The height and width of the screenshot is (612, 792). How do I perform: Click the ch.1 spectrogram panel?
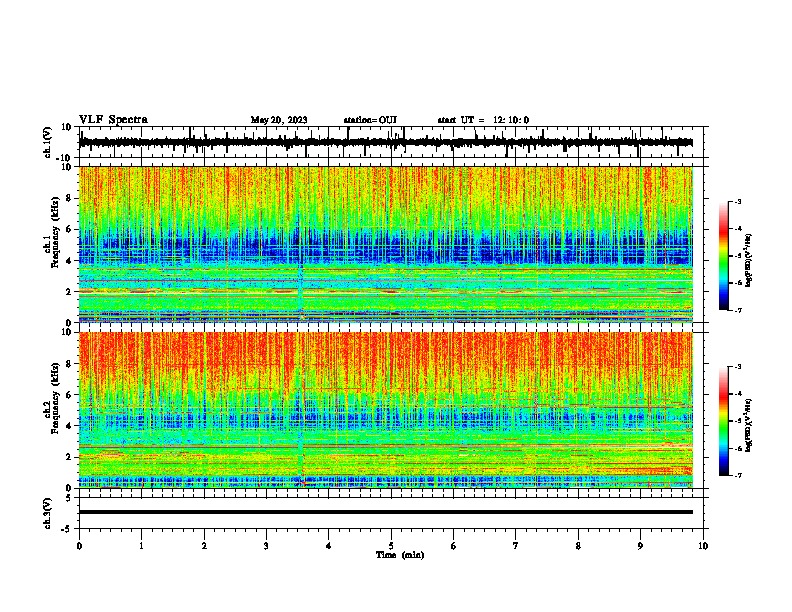[x=386, y=244]
